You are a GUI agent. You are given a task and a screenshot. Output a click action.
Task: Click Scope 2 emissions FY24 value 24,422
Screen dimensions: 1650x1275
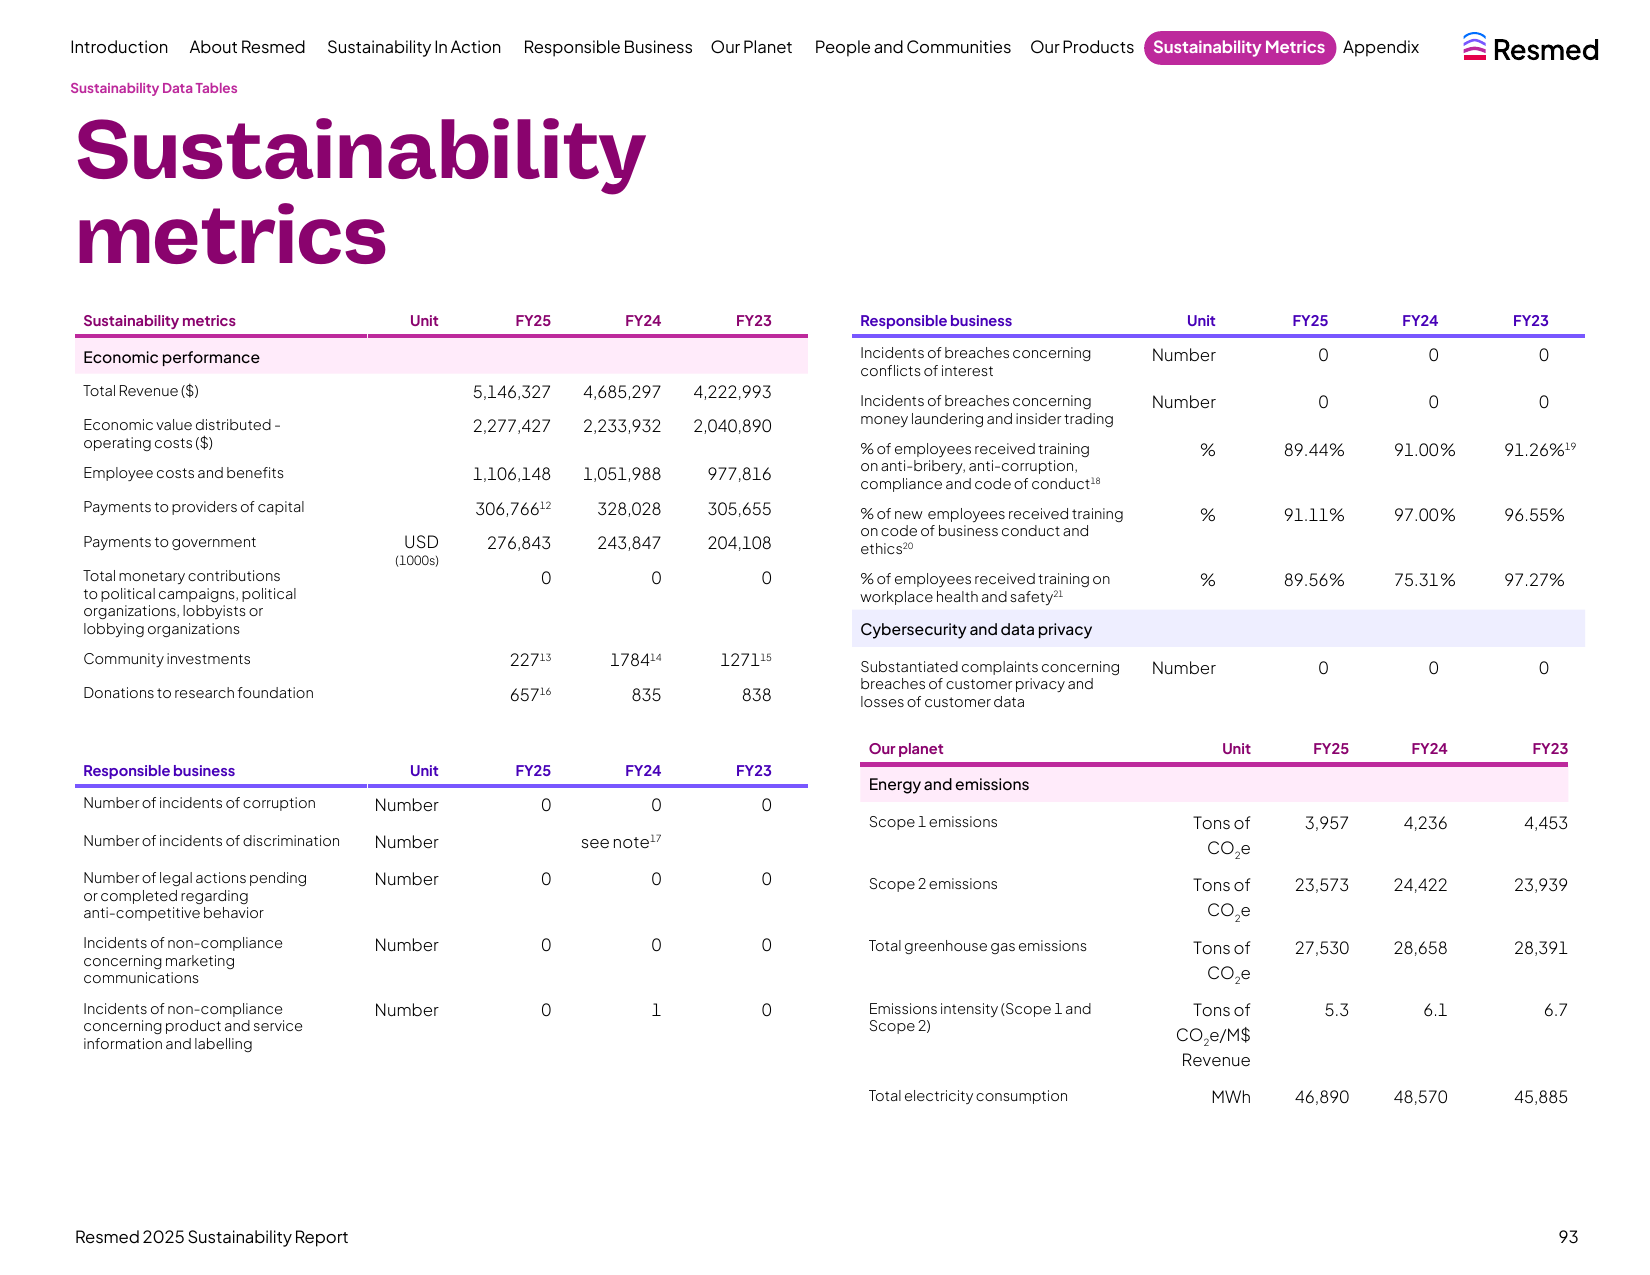coord(1420,885)
